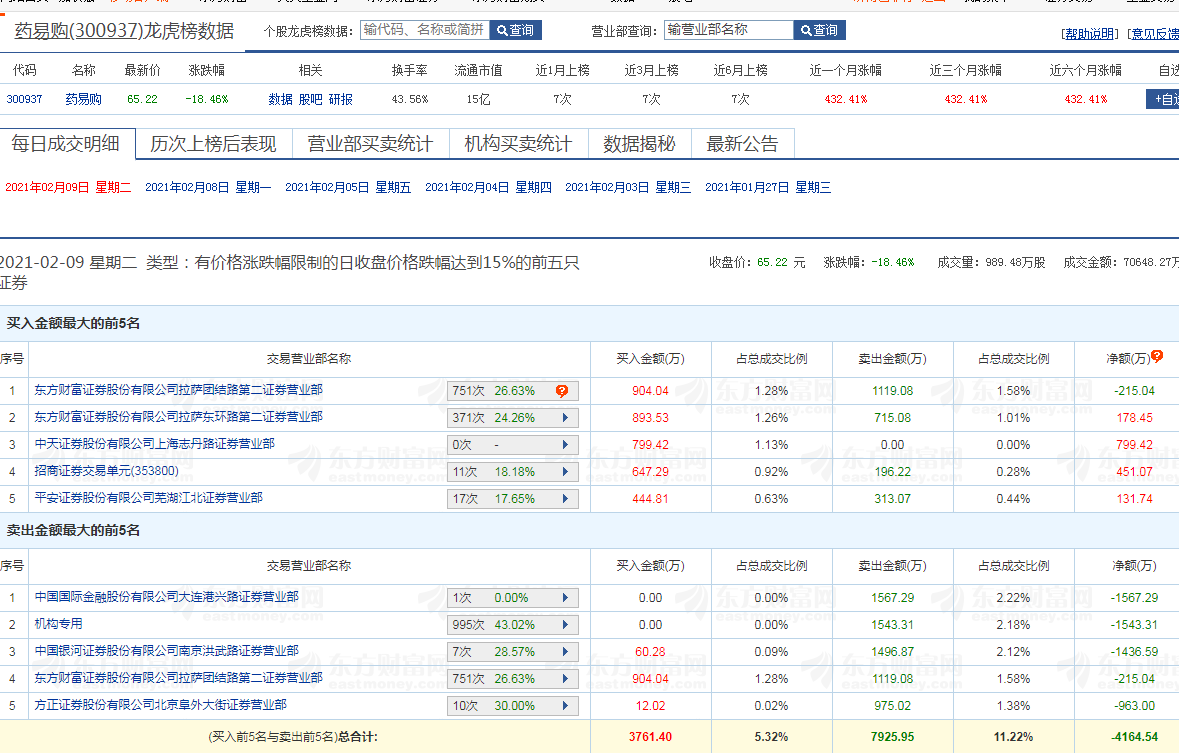1179x753 pixels.
Task: Expand arrow for 7次 28.57% row
Action: coord(565,651)
